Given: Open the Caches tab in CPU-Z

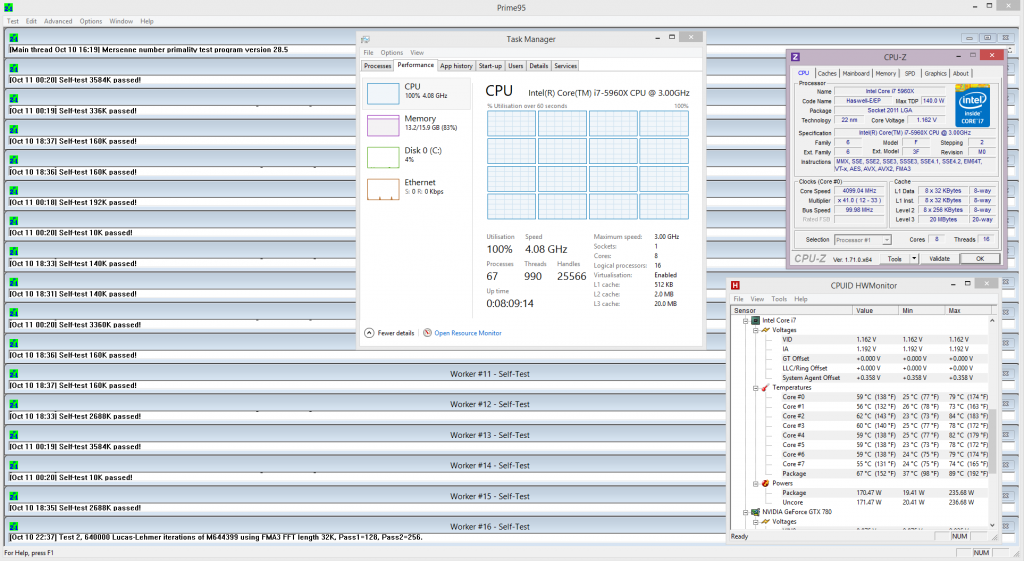Looking at the screenshot, I should point(827,74).
